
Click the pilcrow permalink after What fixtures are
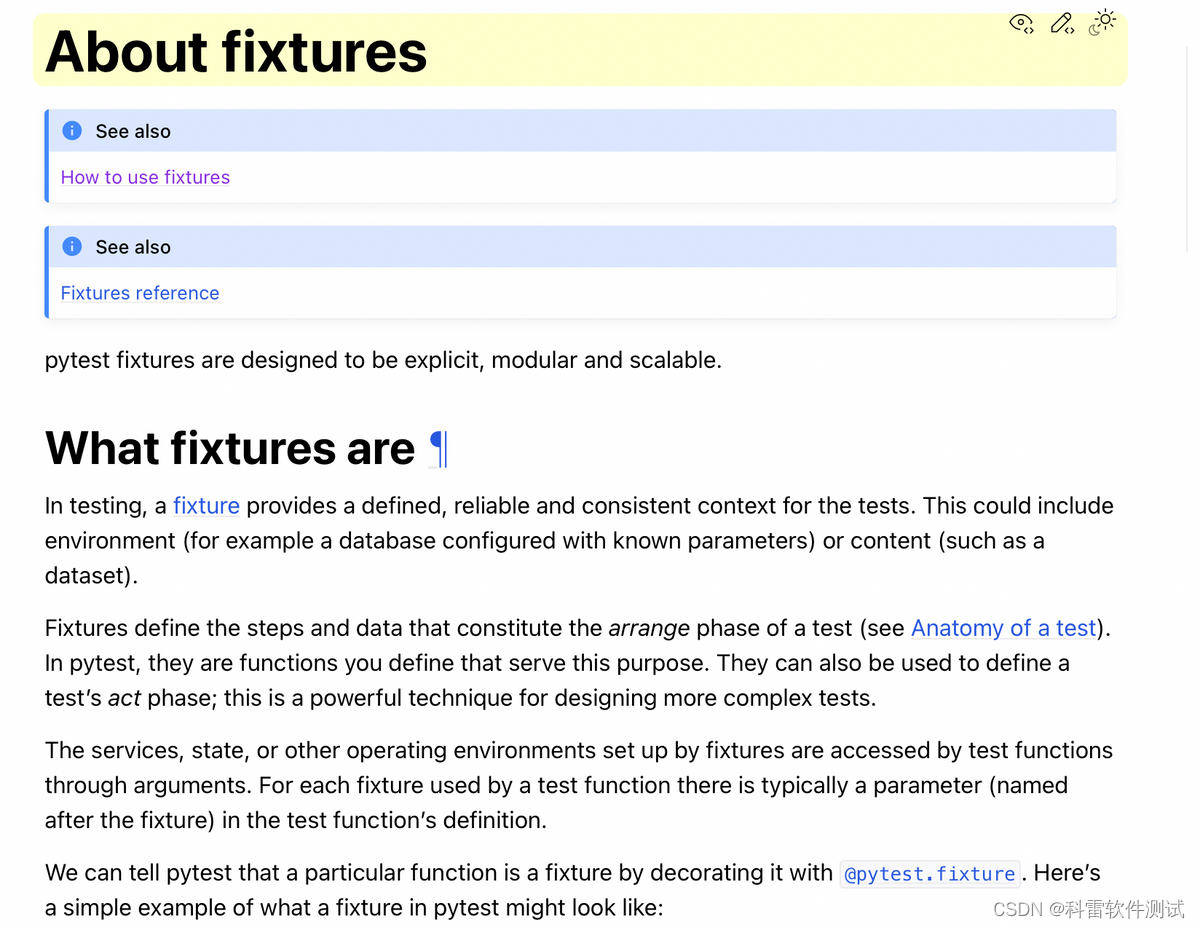tap(438, 449)
